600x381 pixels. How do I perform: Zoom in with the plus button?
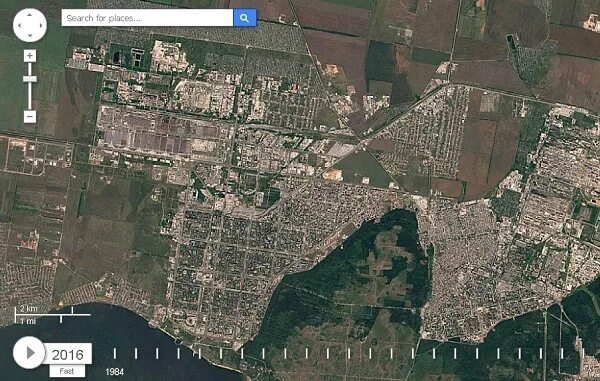pos(30,56)
